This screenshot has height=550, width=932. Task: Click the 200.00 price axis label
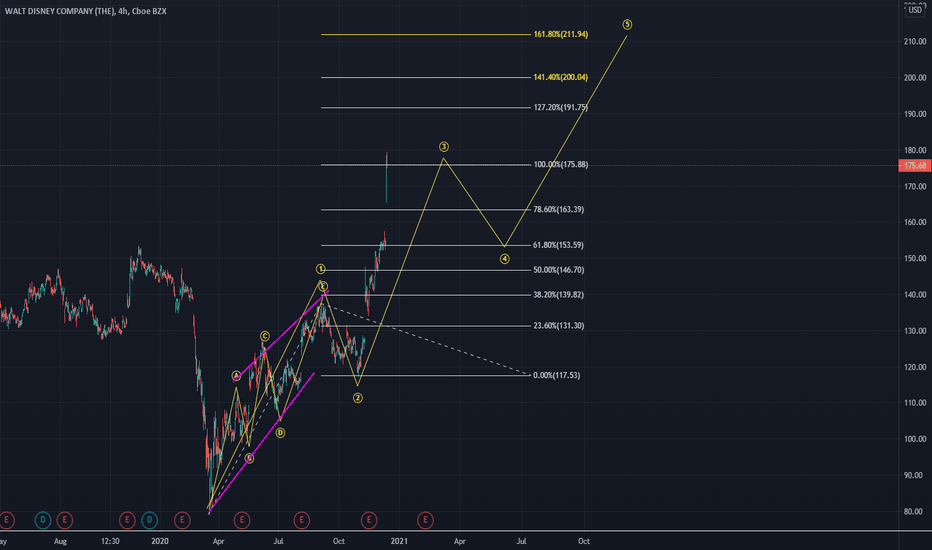(x=915, y=78)
